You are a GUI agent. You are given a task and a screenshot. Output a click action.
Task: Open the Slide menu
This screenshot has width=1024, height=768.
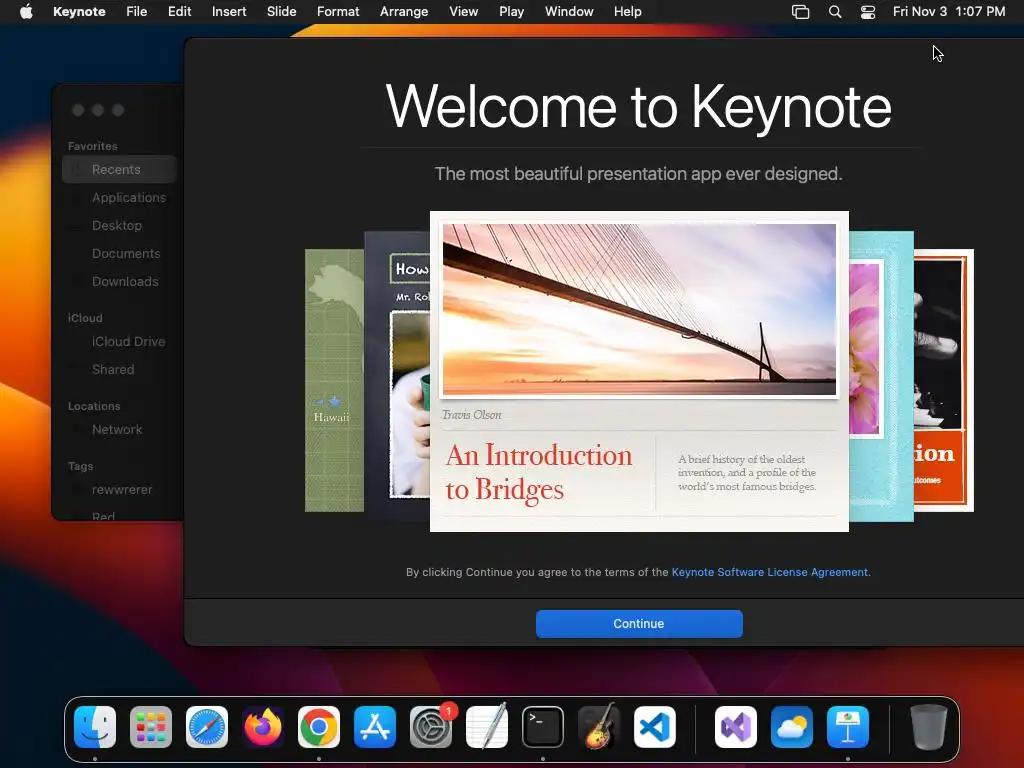point(281,12)
